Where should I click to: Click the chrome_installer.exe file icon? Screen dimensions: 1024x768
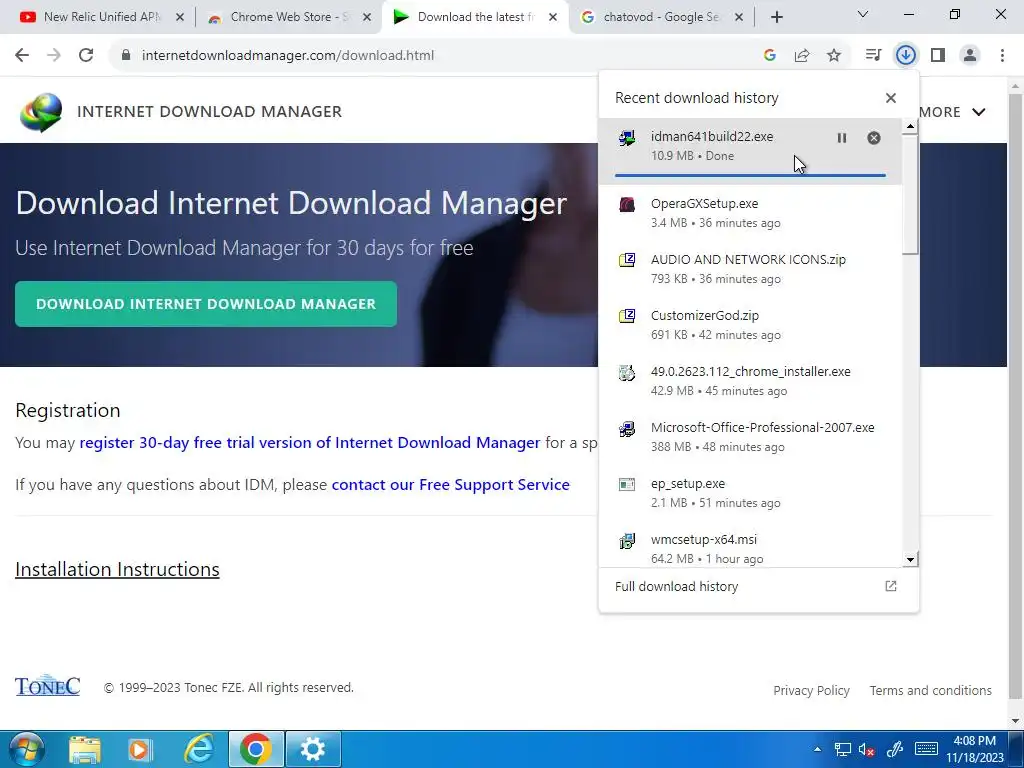pos(627,372)
